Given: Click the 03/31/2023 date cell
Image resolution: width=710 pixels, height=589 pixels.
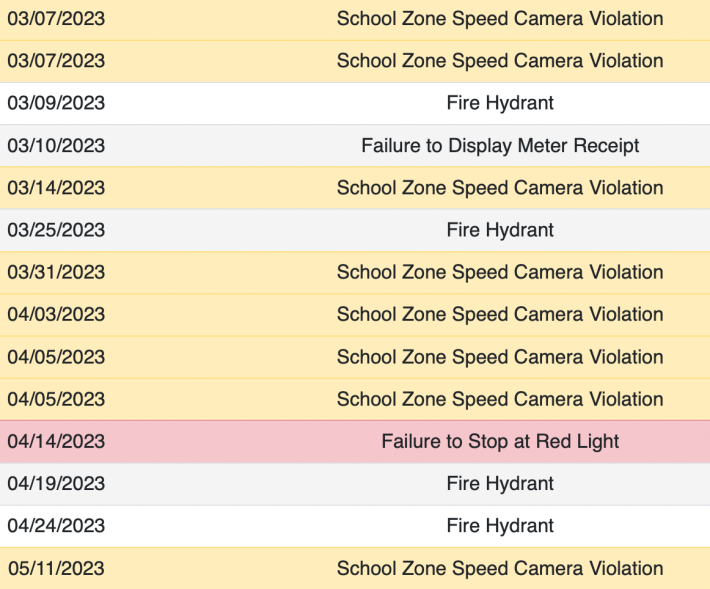Looking at the screenshot, I should coord(56,272).
